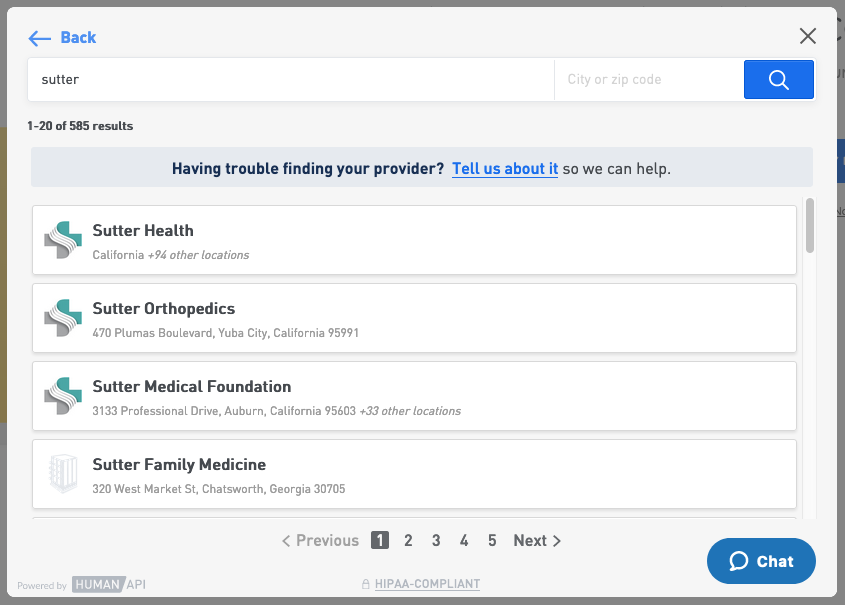Focus the provider search field containing sutter
The image size is (845, 605).
point(291,80)
